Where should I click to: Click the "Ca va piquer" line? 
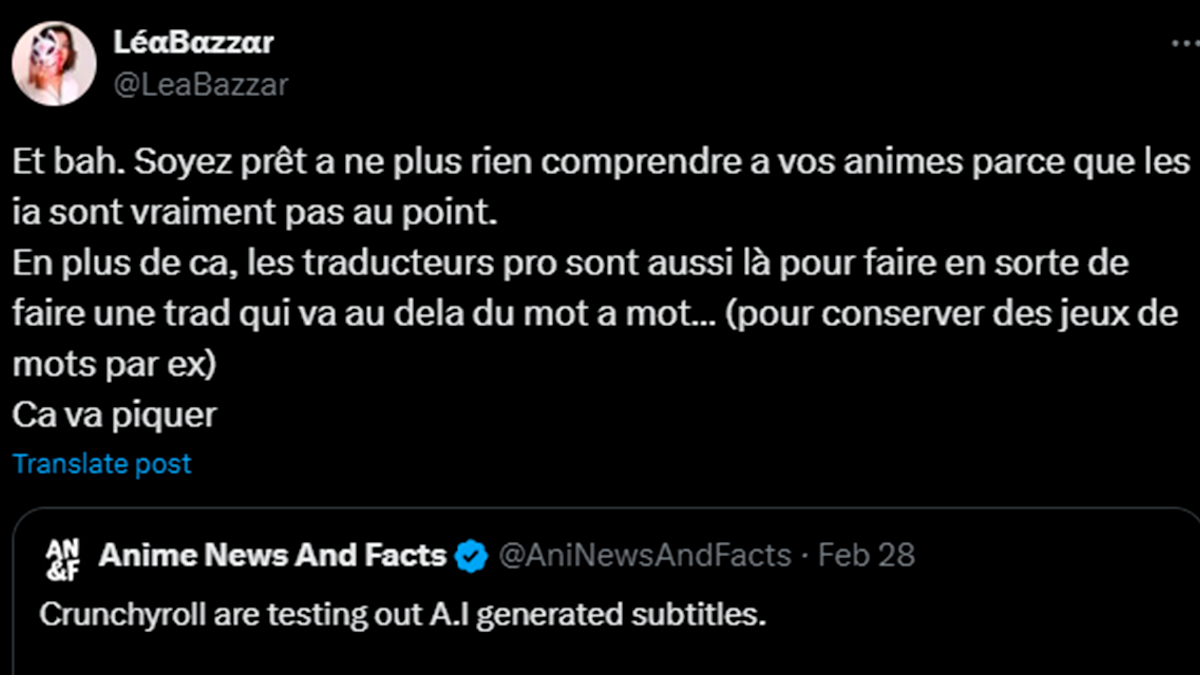[114, 415]
